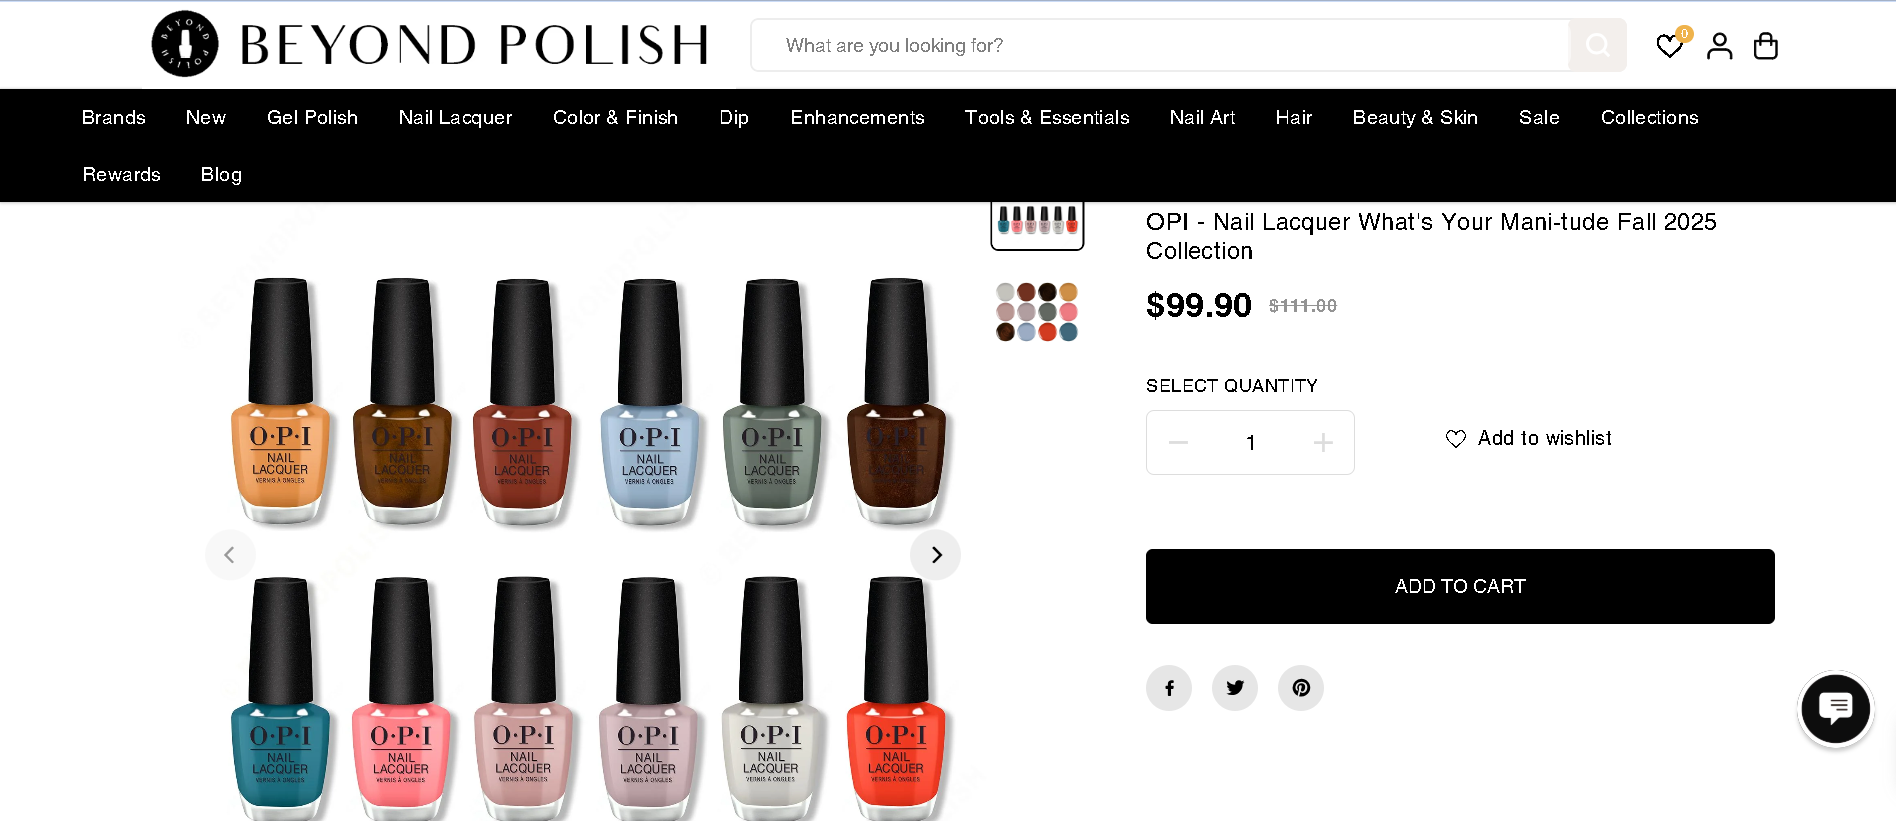Go to the Beyond Polish logo homepage
1896x821 pixels.
click(430, 45)
